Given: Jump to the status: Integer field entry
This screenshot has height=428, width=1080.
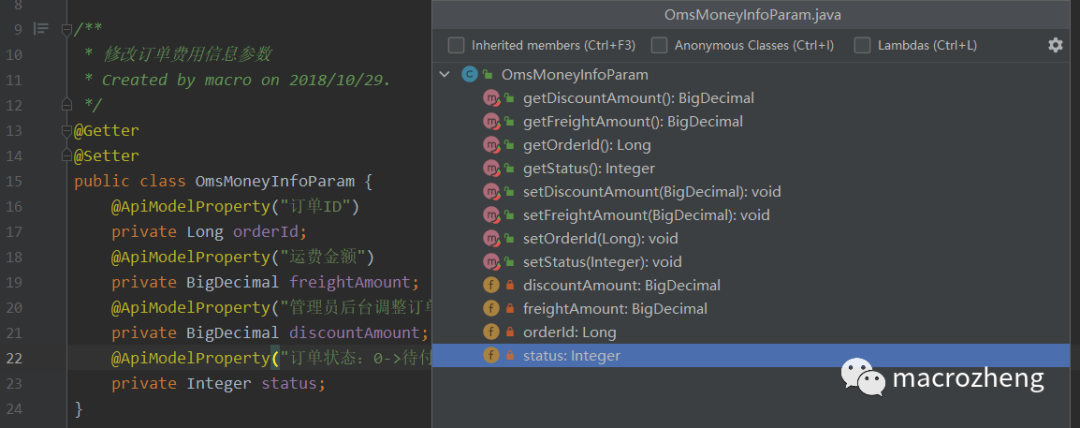Looking at the screenshot, I should [571, 356].
